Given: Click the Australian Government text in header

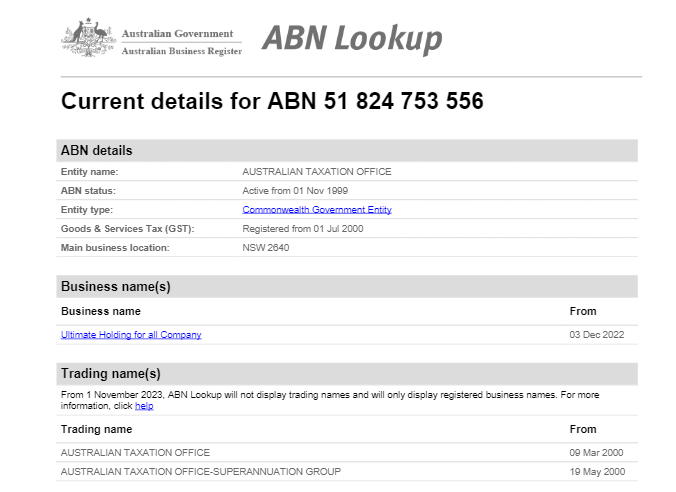Looking at the screenshot, I should click(x=177, y=33).
